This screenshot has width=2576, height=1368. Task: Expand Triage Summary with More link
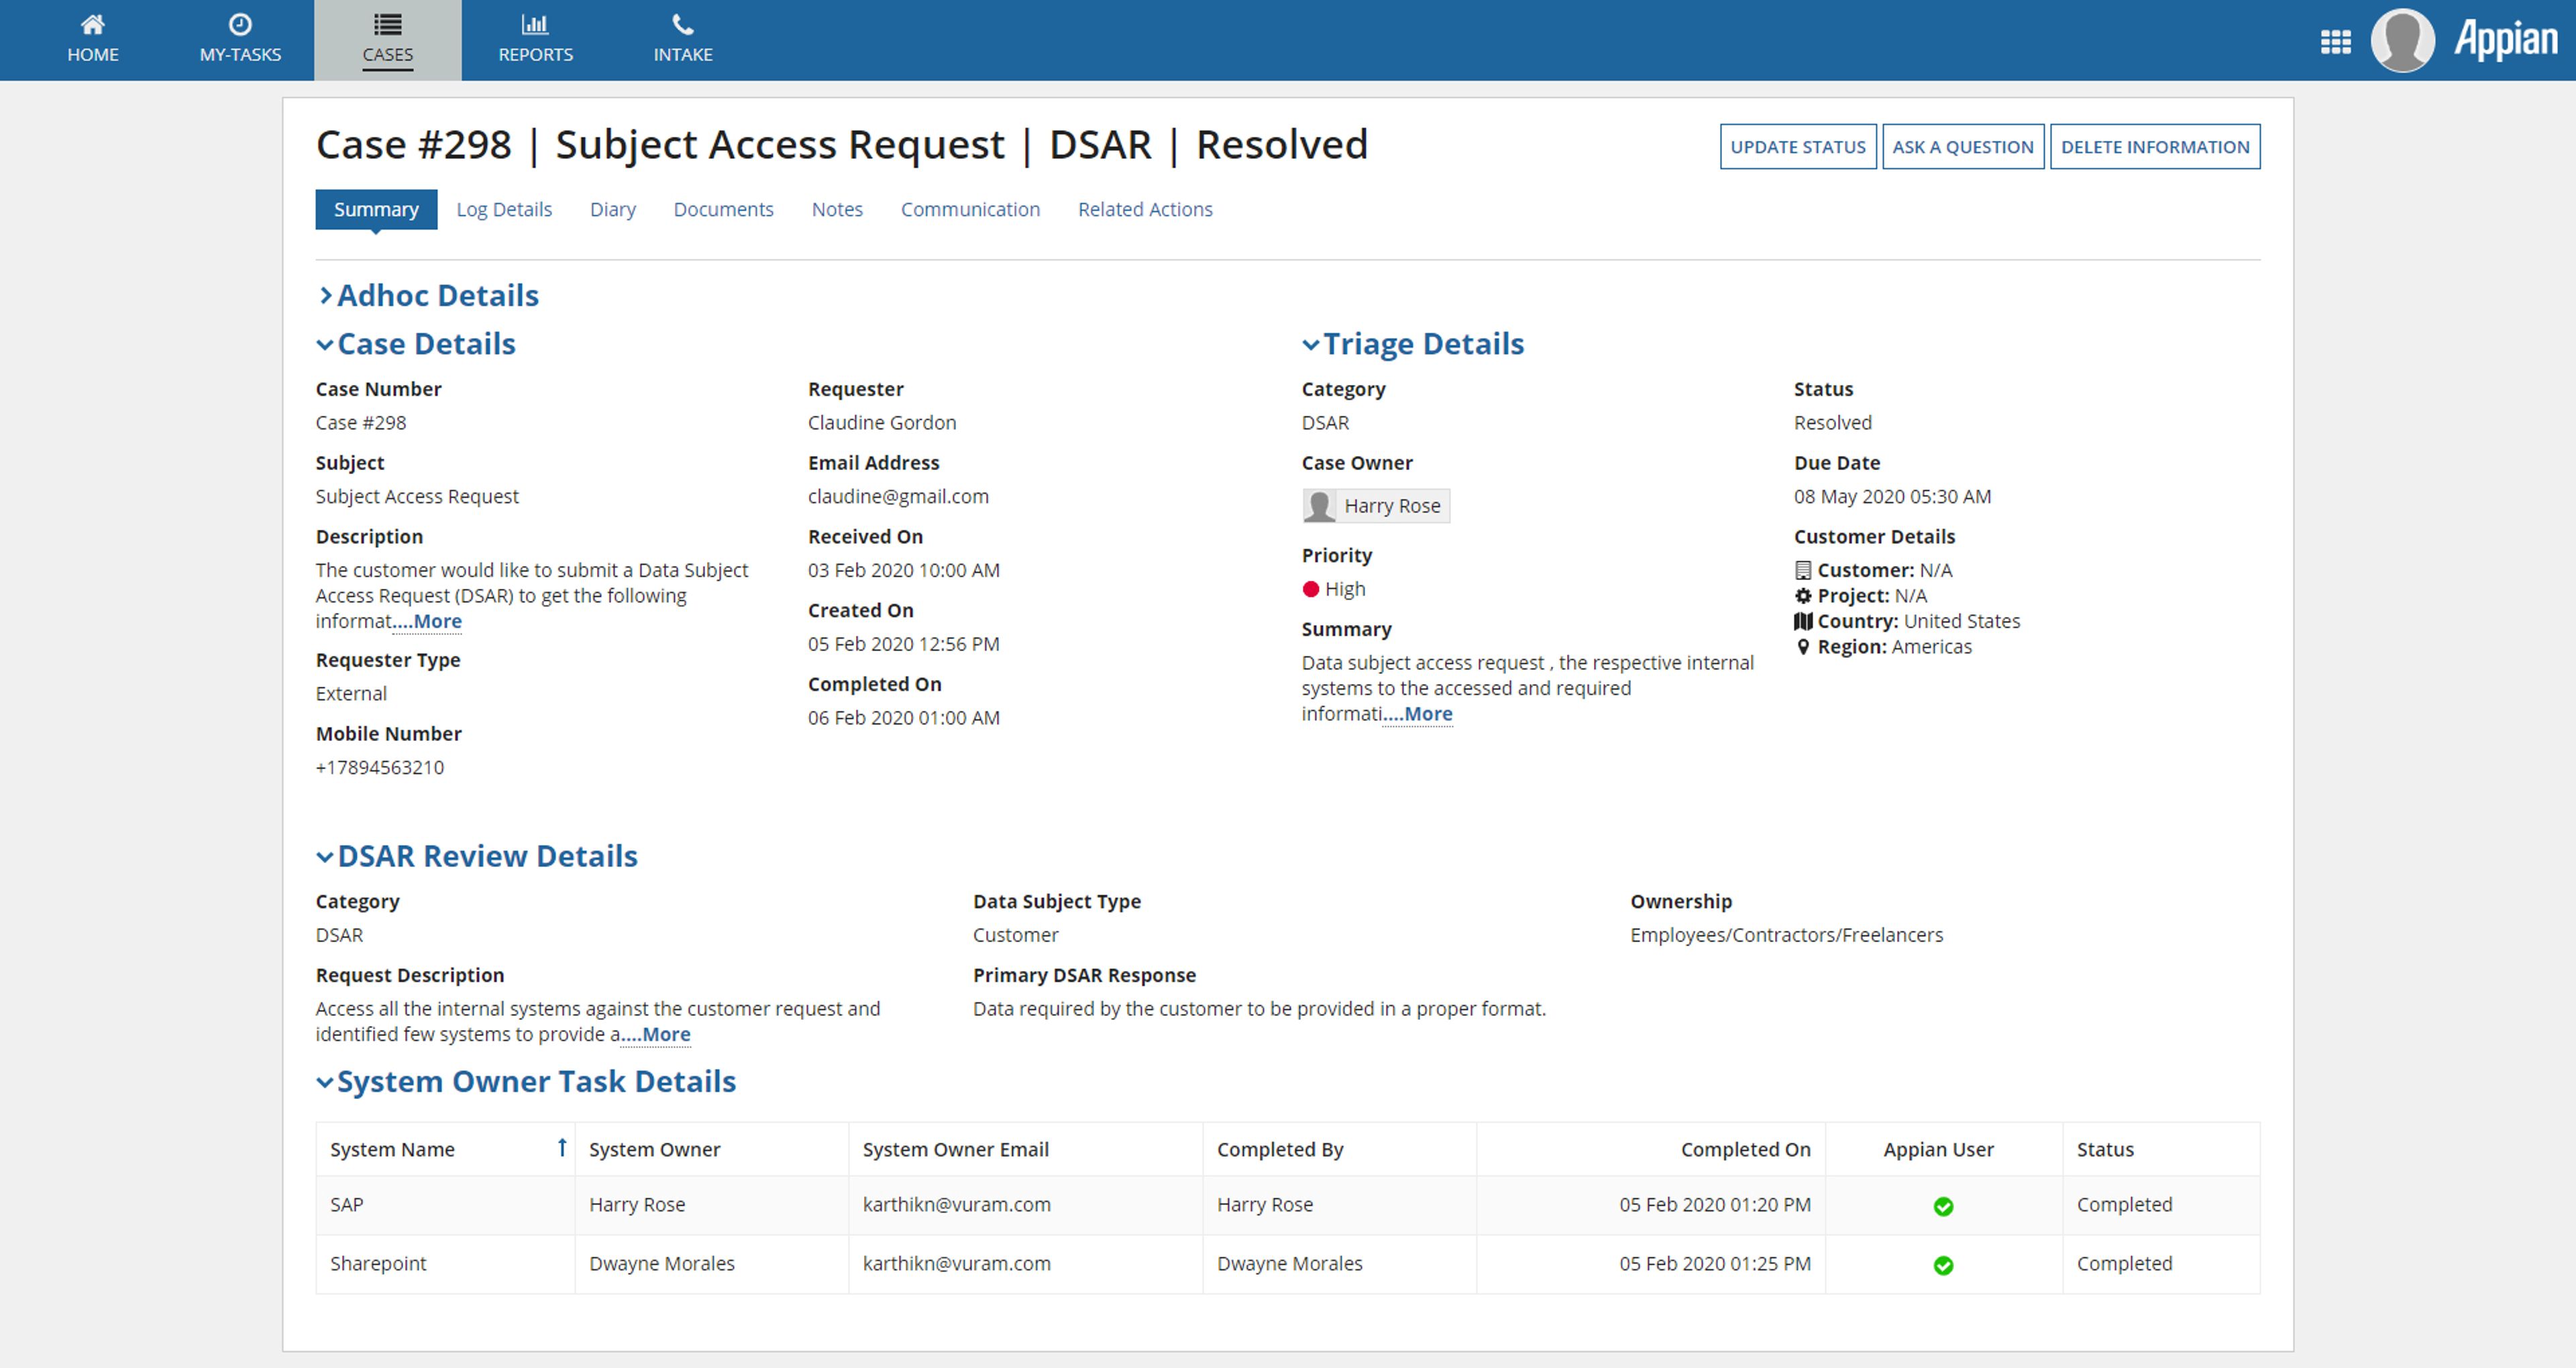[x=1418, y=714]
